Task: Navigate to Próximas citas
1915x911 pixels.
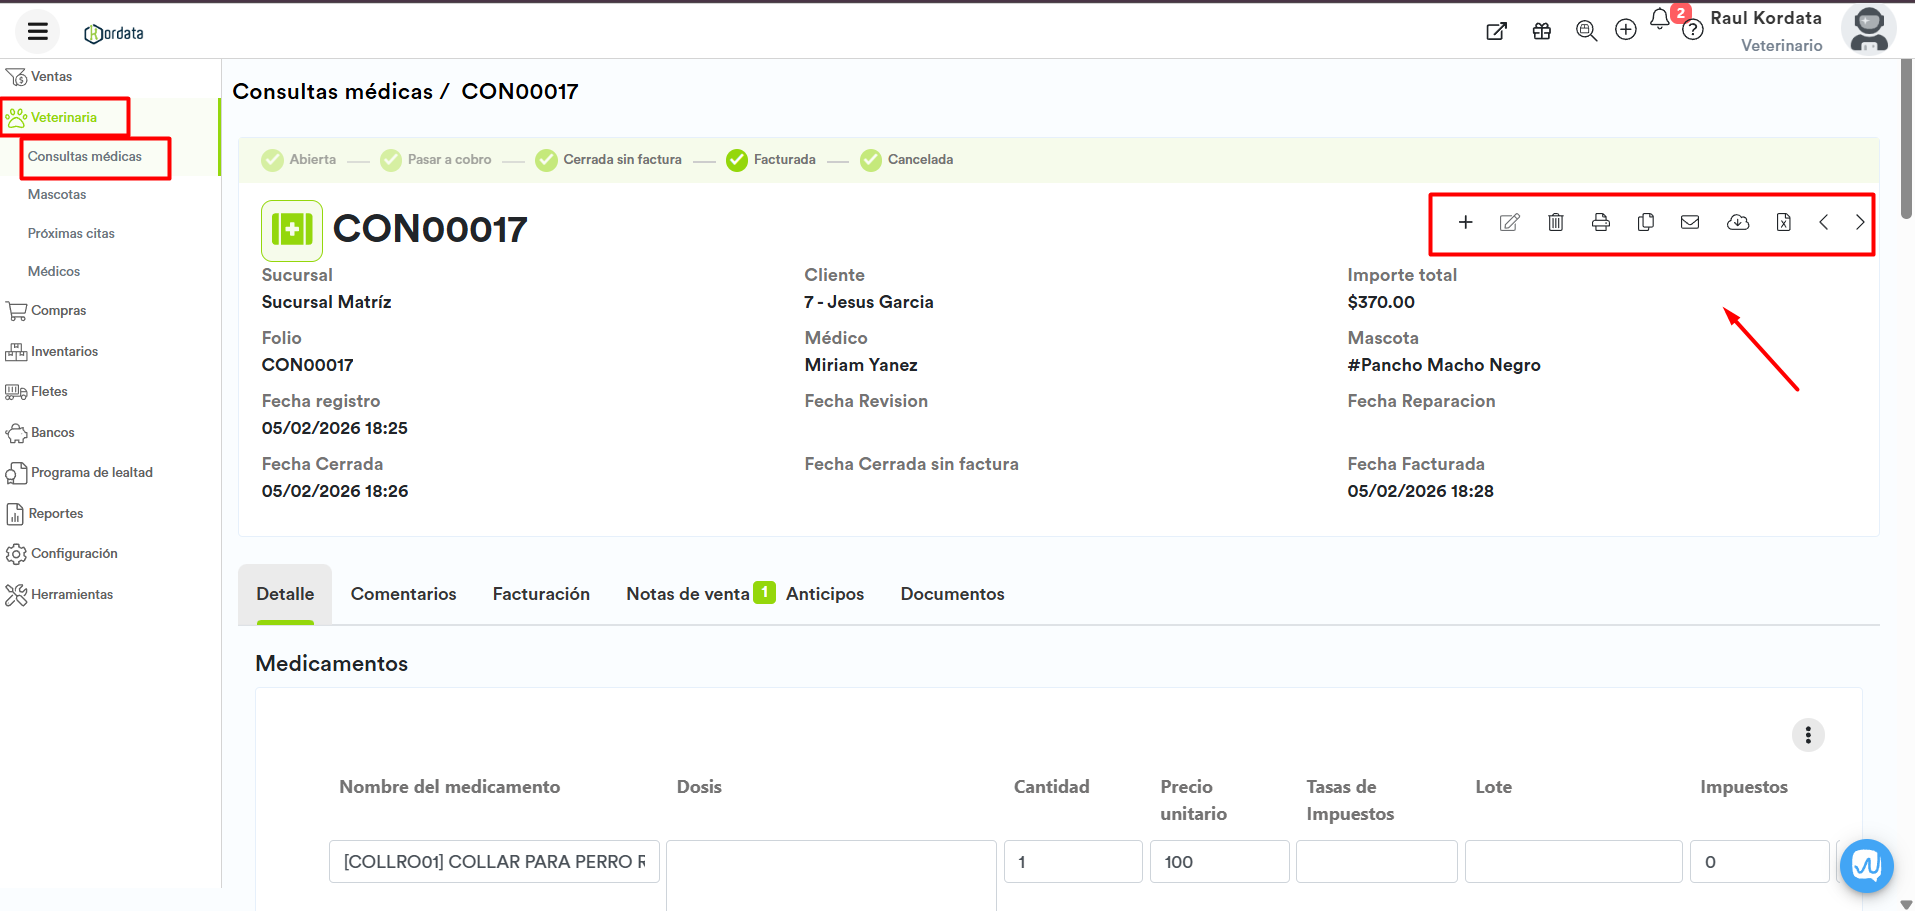Action: [x=71, y=234]
